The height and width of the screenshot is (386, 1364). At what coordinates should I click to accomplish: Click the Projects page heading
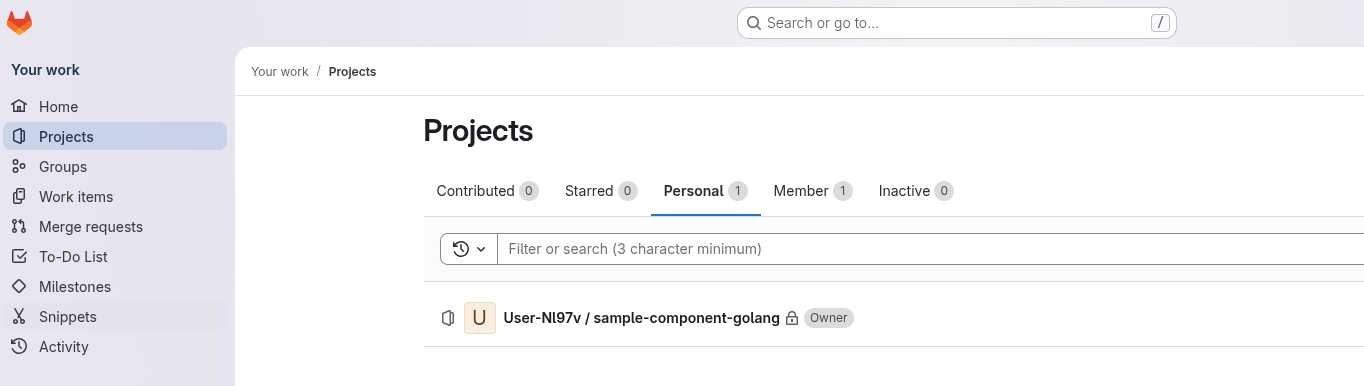[478, 131]
